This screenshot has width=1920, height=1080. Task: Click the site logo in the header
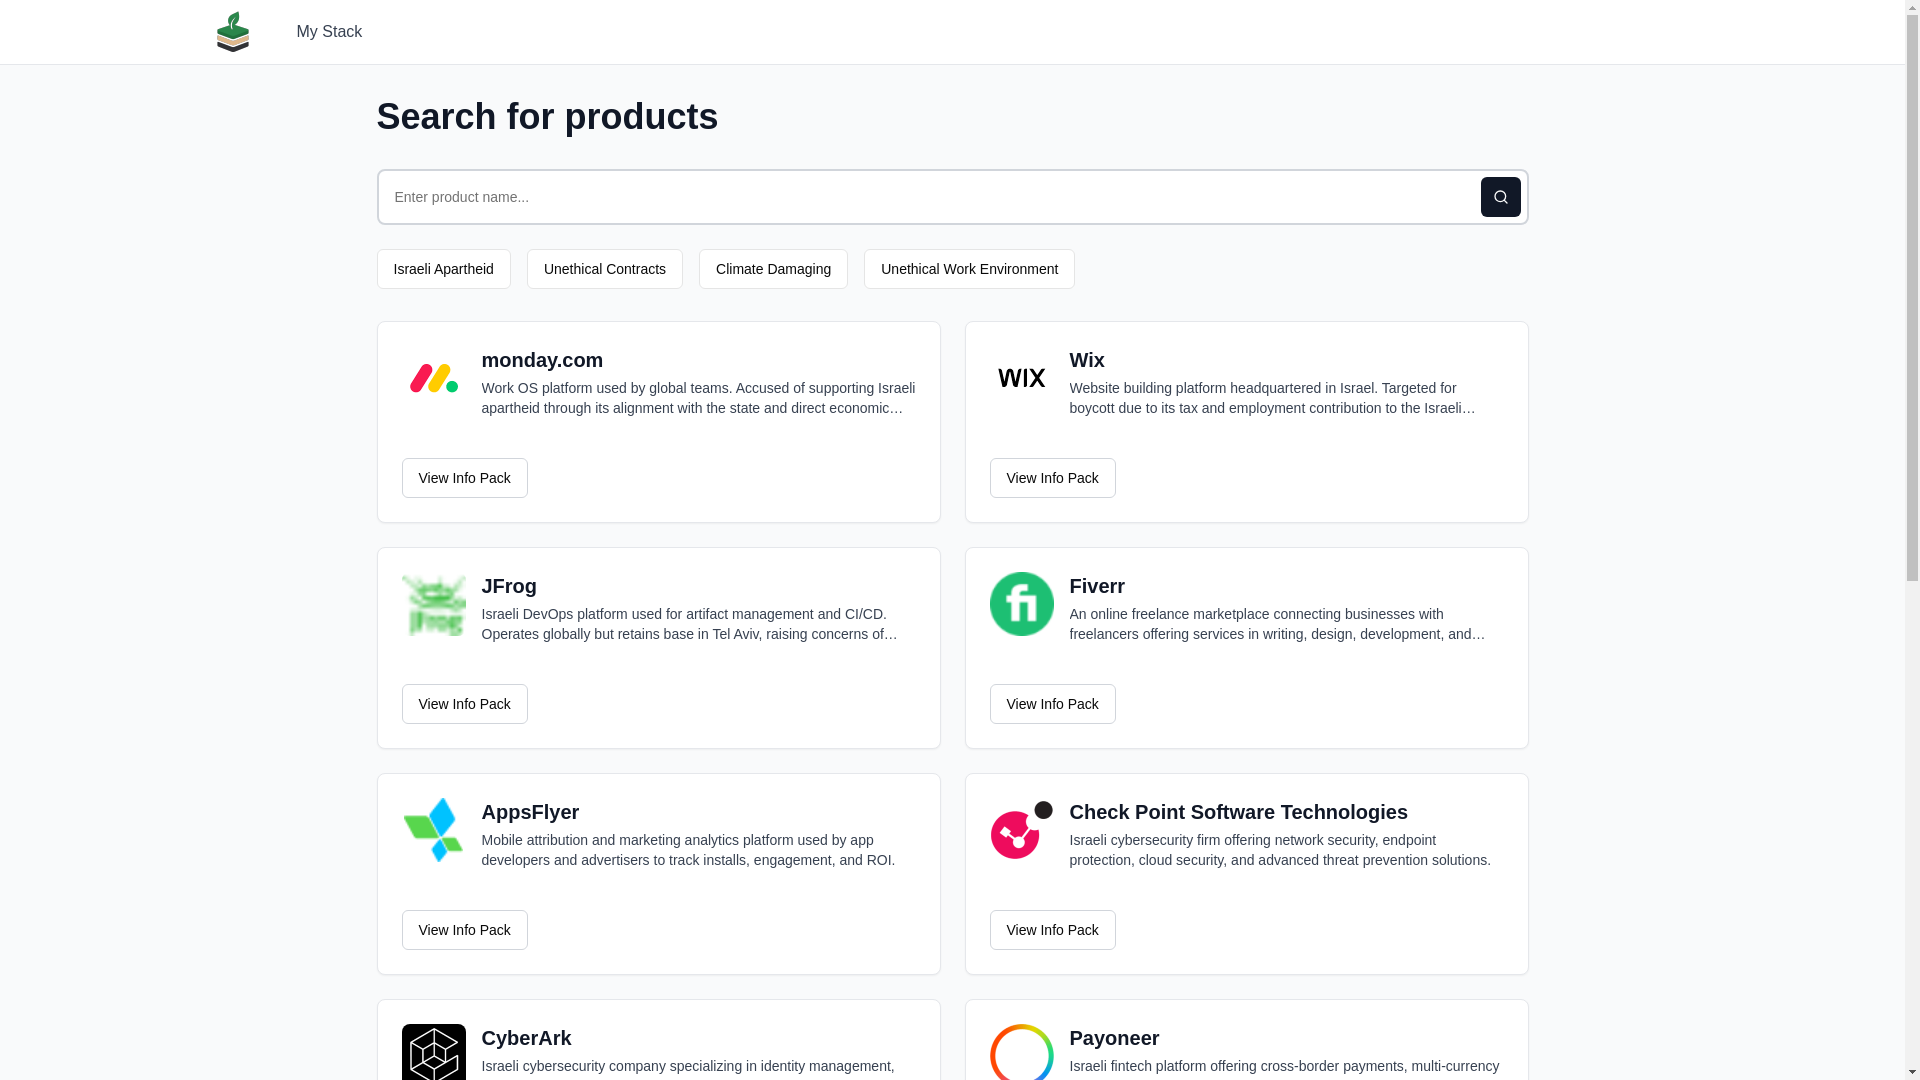point(232,32)
